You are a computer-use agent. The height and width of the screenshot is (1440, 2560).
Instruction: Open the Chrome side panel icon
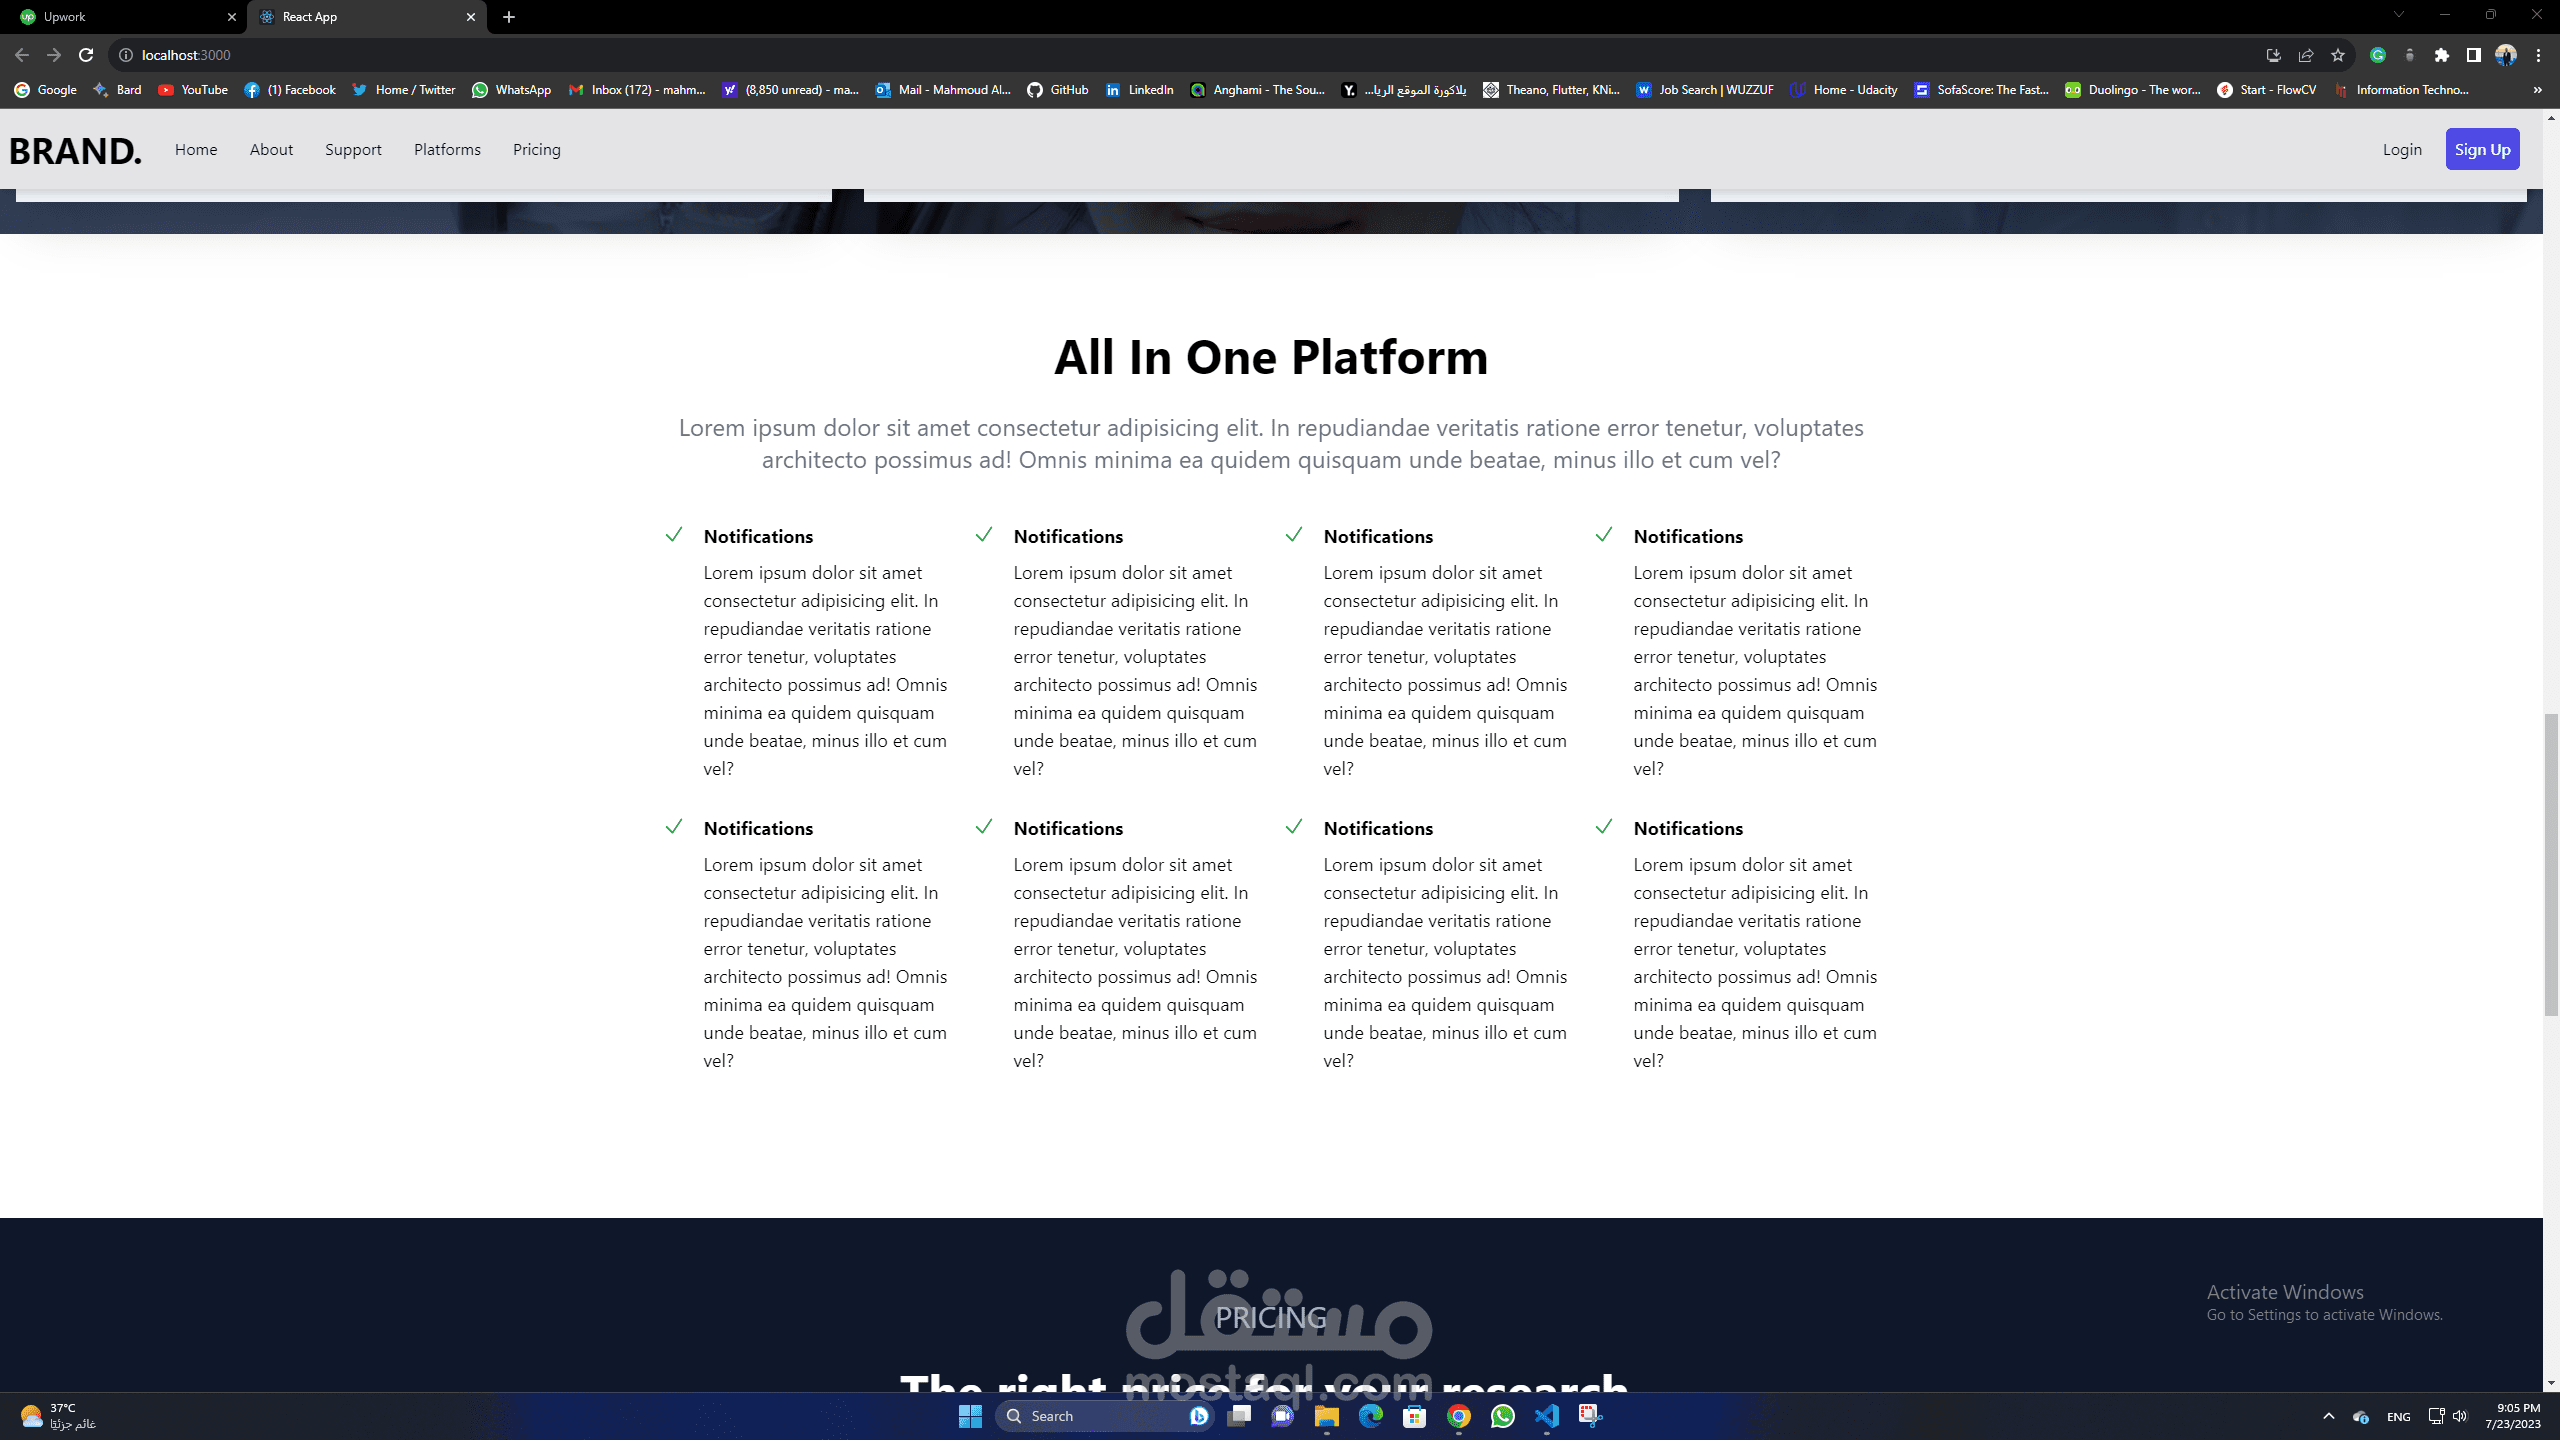pos(2473,55)
